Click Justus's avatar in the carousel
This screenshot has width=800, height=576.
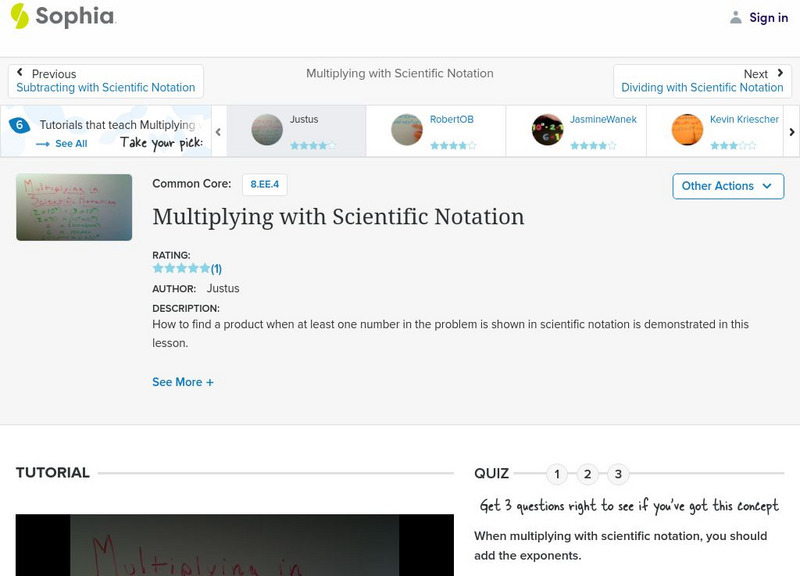266,129
